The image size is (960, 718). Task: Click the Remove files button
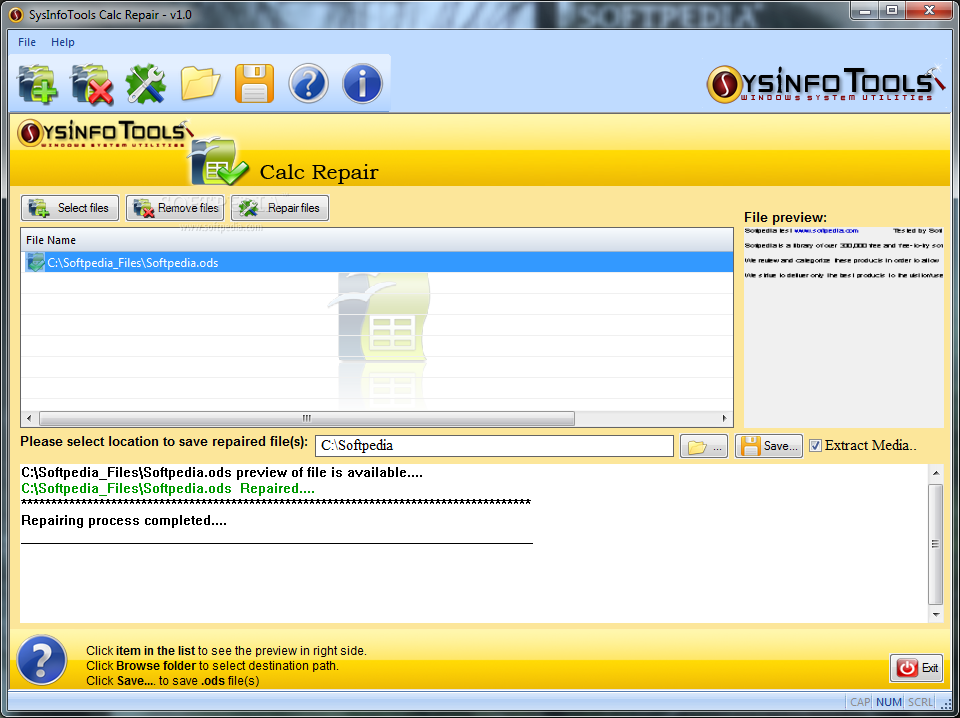(x=175, y=208)
